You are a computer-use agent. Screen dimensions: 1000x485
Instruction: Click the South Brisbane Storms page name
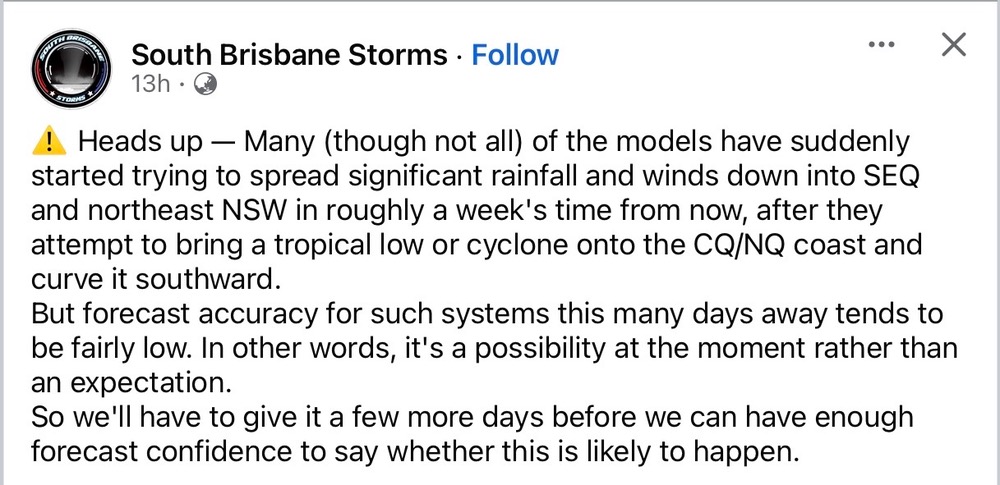(289, 54)
